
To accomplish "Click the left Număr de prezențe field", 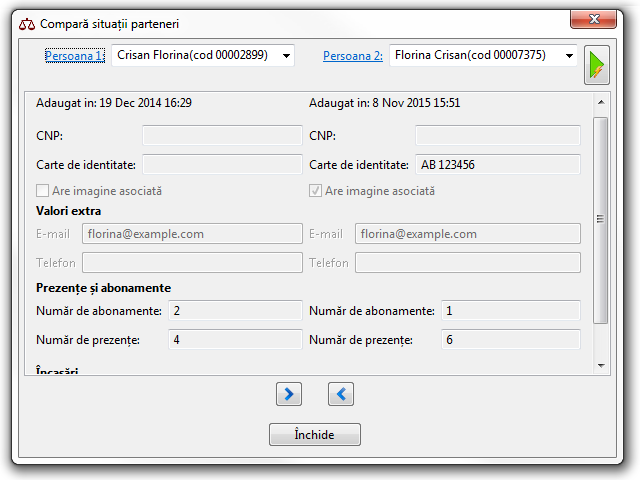I will (234, 340).
